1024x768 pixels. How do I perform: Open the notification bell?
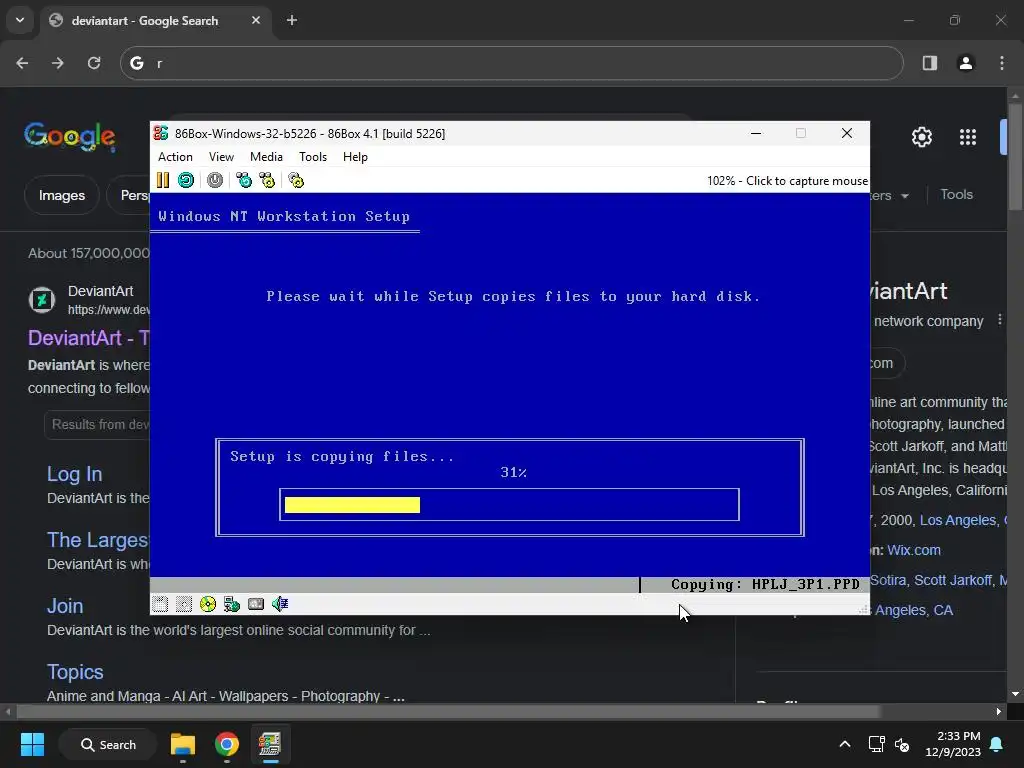click(997, 744)
